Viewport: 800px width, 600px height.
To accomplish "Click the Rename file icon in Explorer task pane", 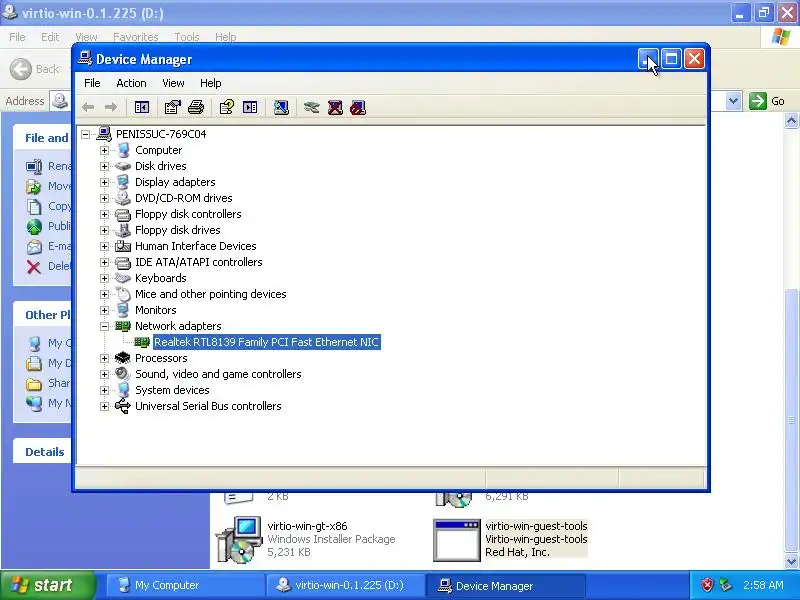I will pyautogui.click(x=34, y=166).
